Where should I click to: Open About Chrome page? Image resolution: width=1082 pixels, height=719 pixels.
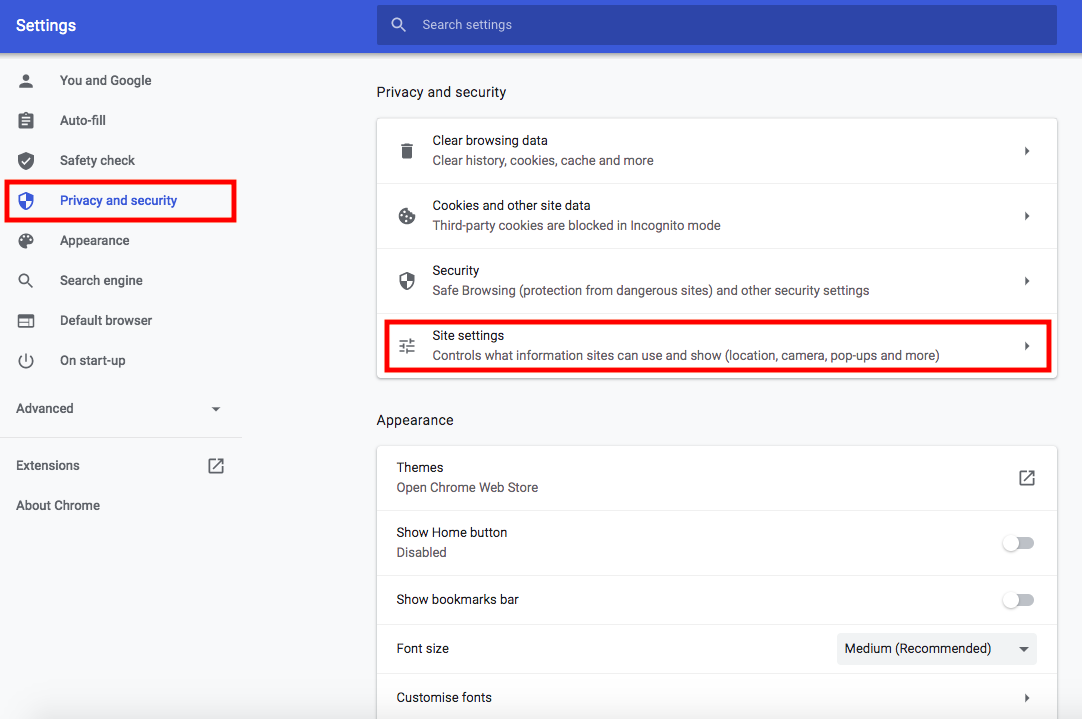58,506
